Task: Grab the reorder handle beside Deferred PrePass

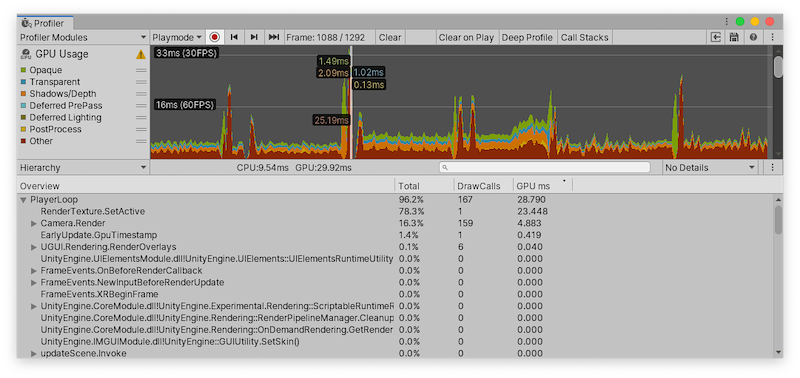Action: coord(141,106)
